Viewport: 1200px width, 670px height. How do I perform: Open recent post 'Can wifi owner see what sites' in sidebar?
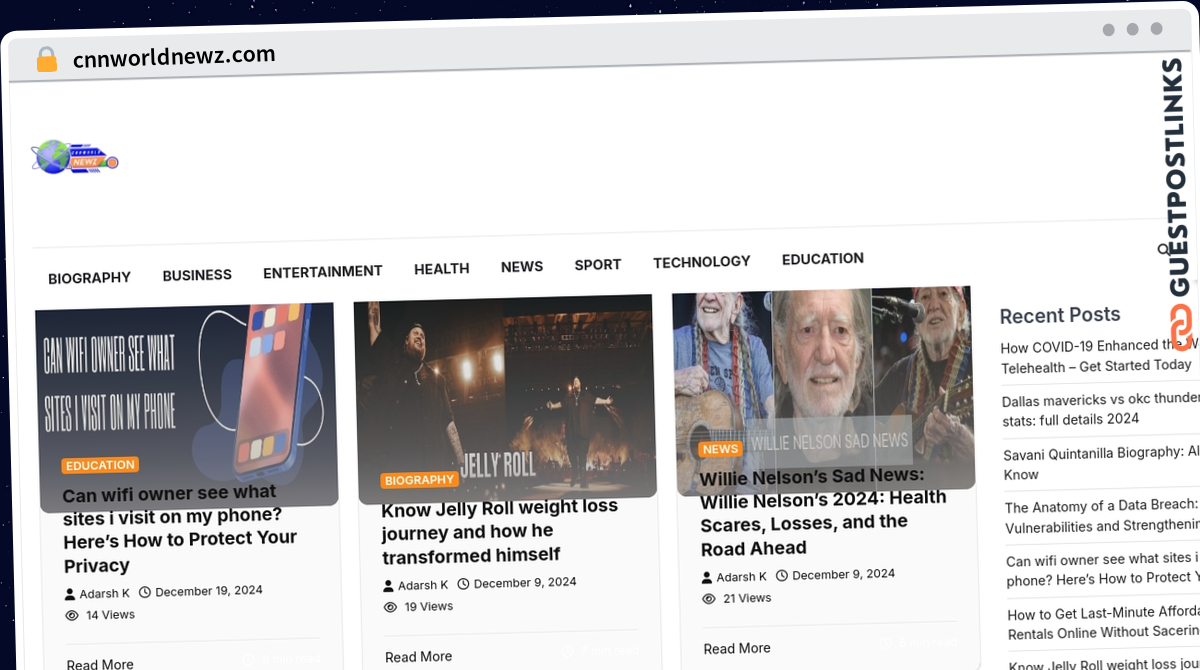pos(1102,569)
